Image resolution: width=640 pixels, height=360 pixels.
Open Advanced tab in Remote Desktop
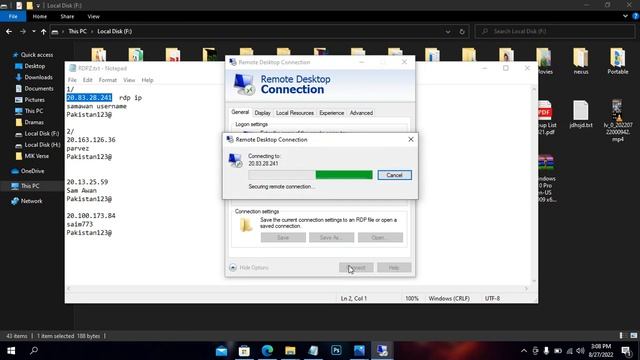click(361, 113)
